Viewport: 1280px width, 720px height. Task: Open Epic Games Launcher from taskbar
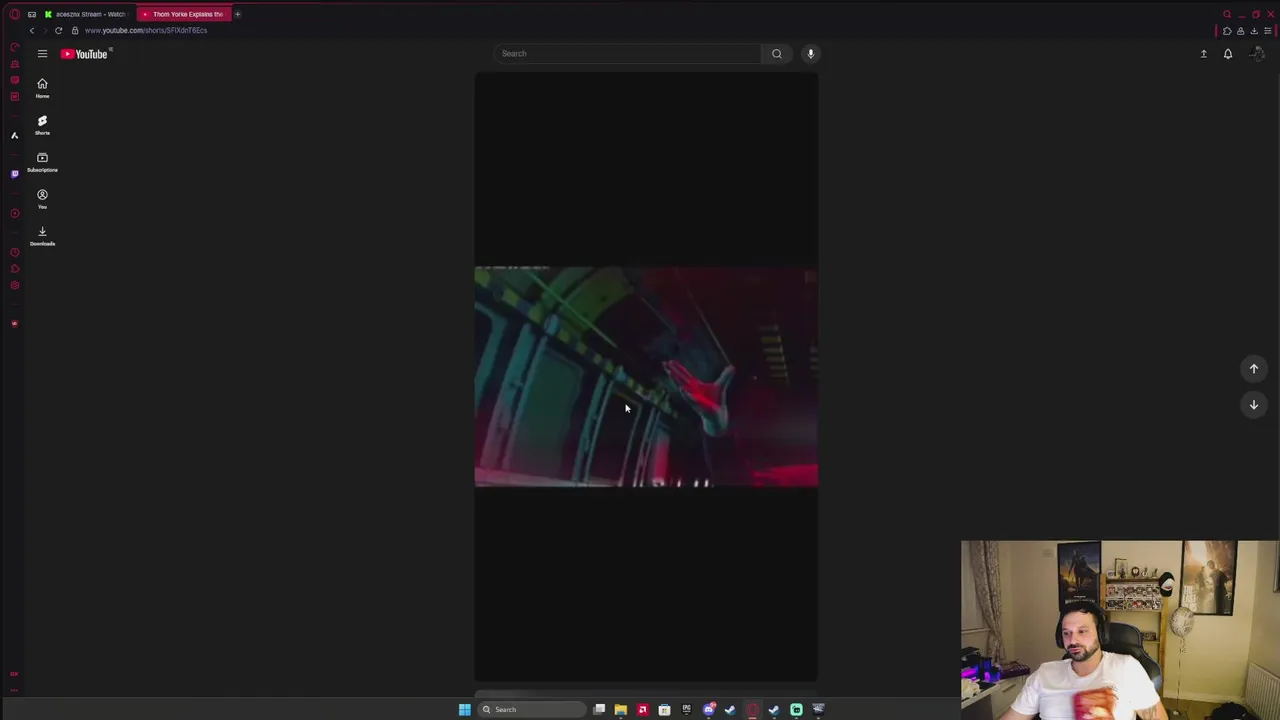point(687,710)
